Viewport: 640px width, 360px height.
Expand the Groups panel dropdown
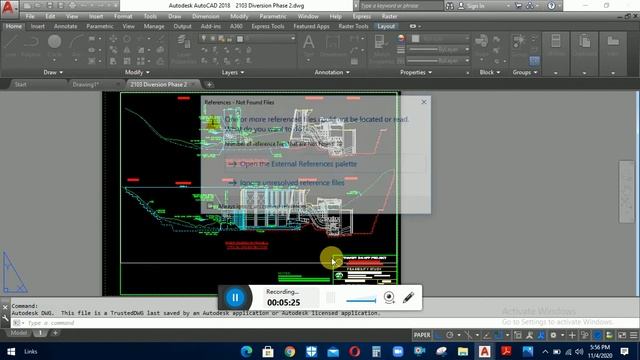click(x=525, y=72)
